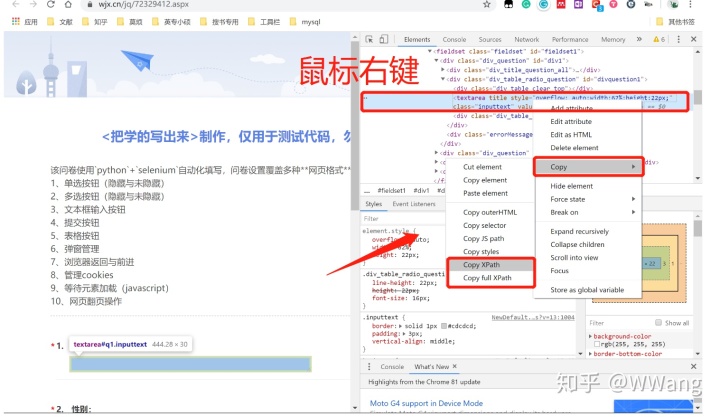Viewport: 720px width, 417px height.
Task: Open the Event Listeners tab
Action: point(414,204)
